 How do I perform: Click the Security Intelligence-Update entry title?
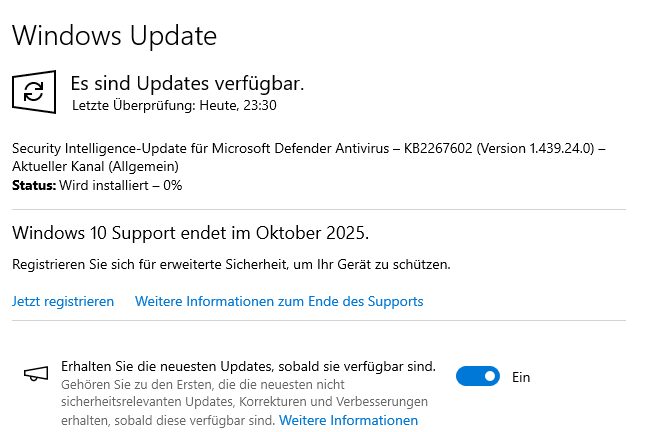pyautogui.click(x=200, y=148)
